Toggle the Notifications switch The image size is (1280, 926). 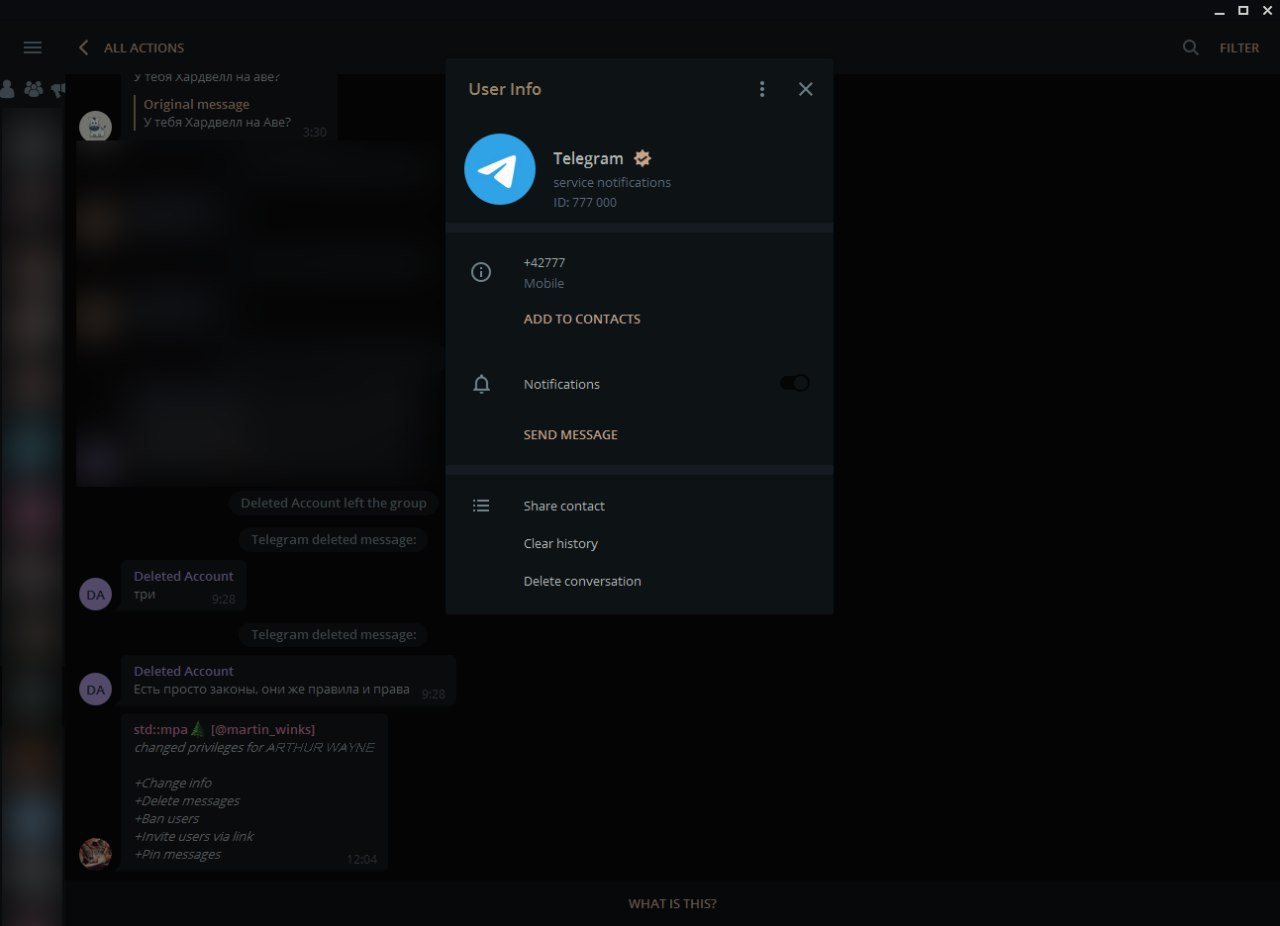[x=795, y=383]
